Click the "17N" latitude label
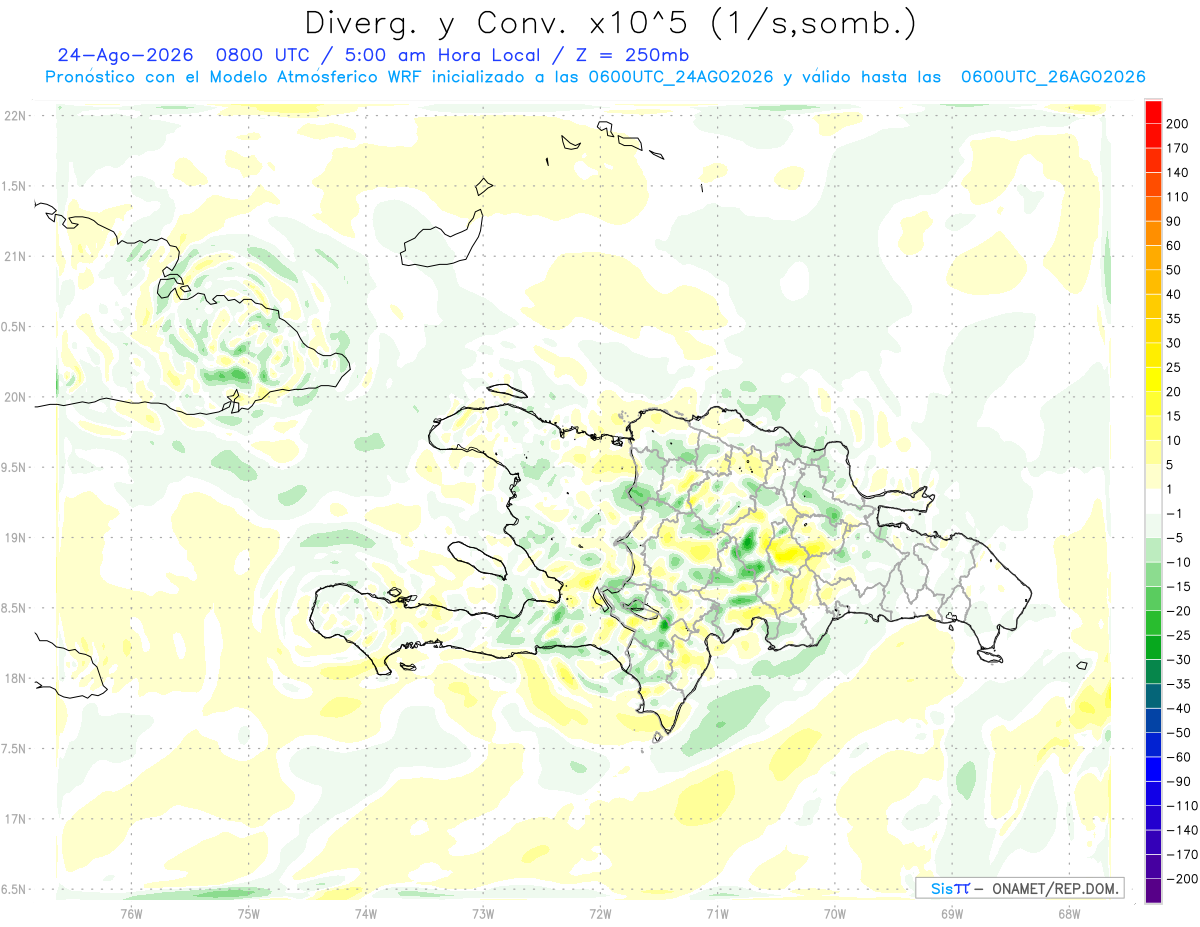The height and width of the screenshot is (927, 1200). pyautogui.click(x=15, y=819)
